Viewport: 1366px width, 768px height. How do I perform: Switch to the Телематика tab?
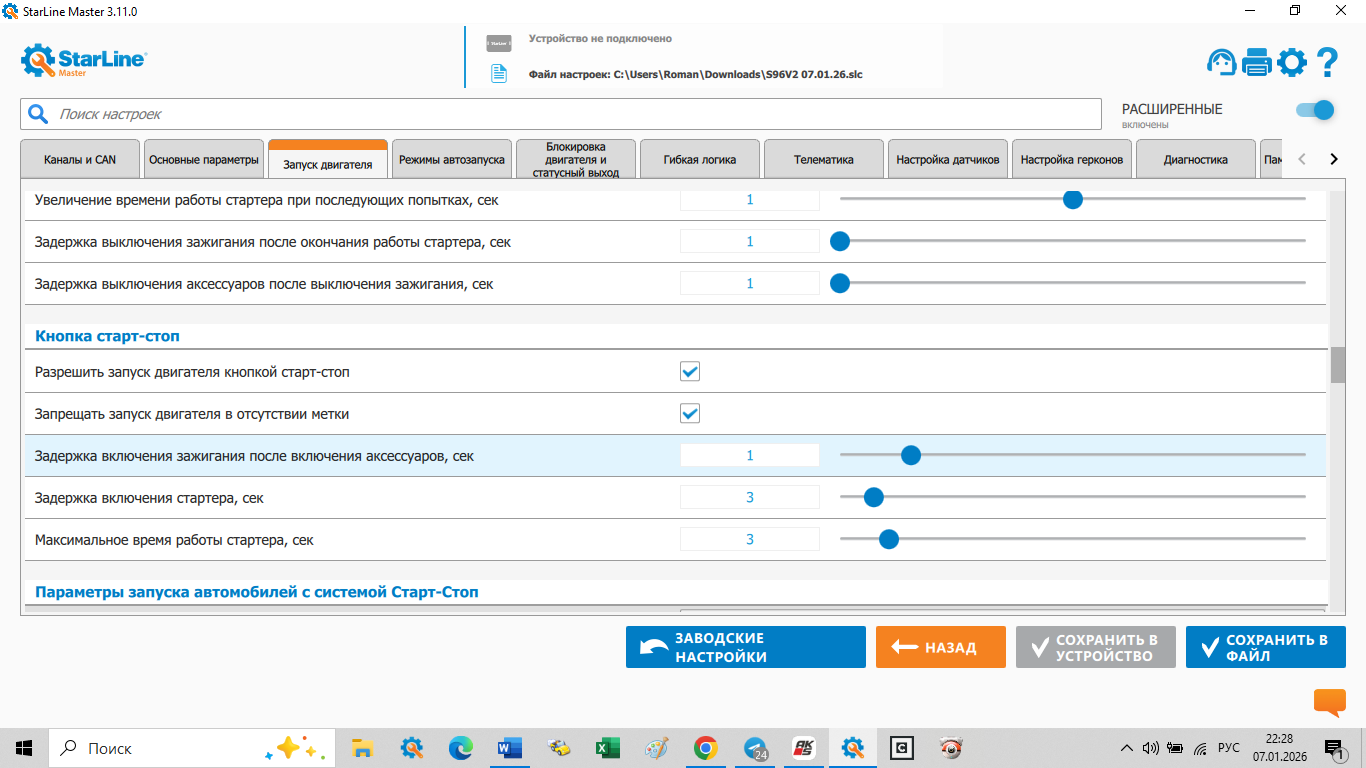coord(823,159)
